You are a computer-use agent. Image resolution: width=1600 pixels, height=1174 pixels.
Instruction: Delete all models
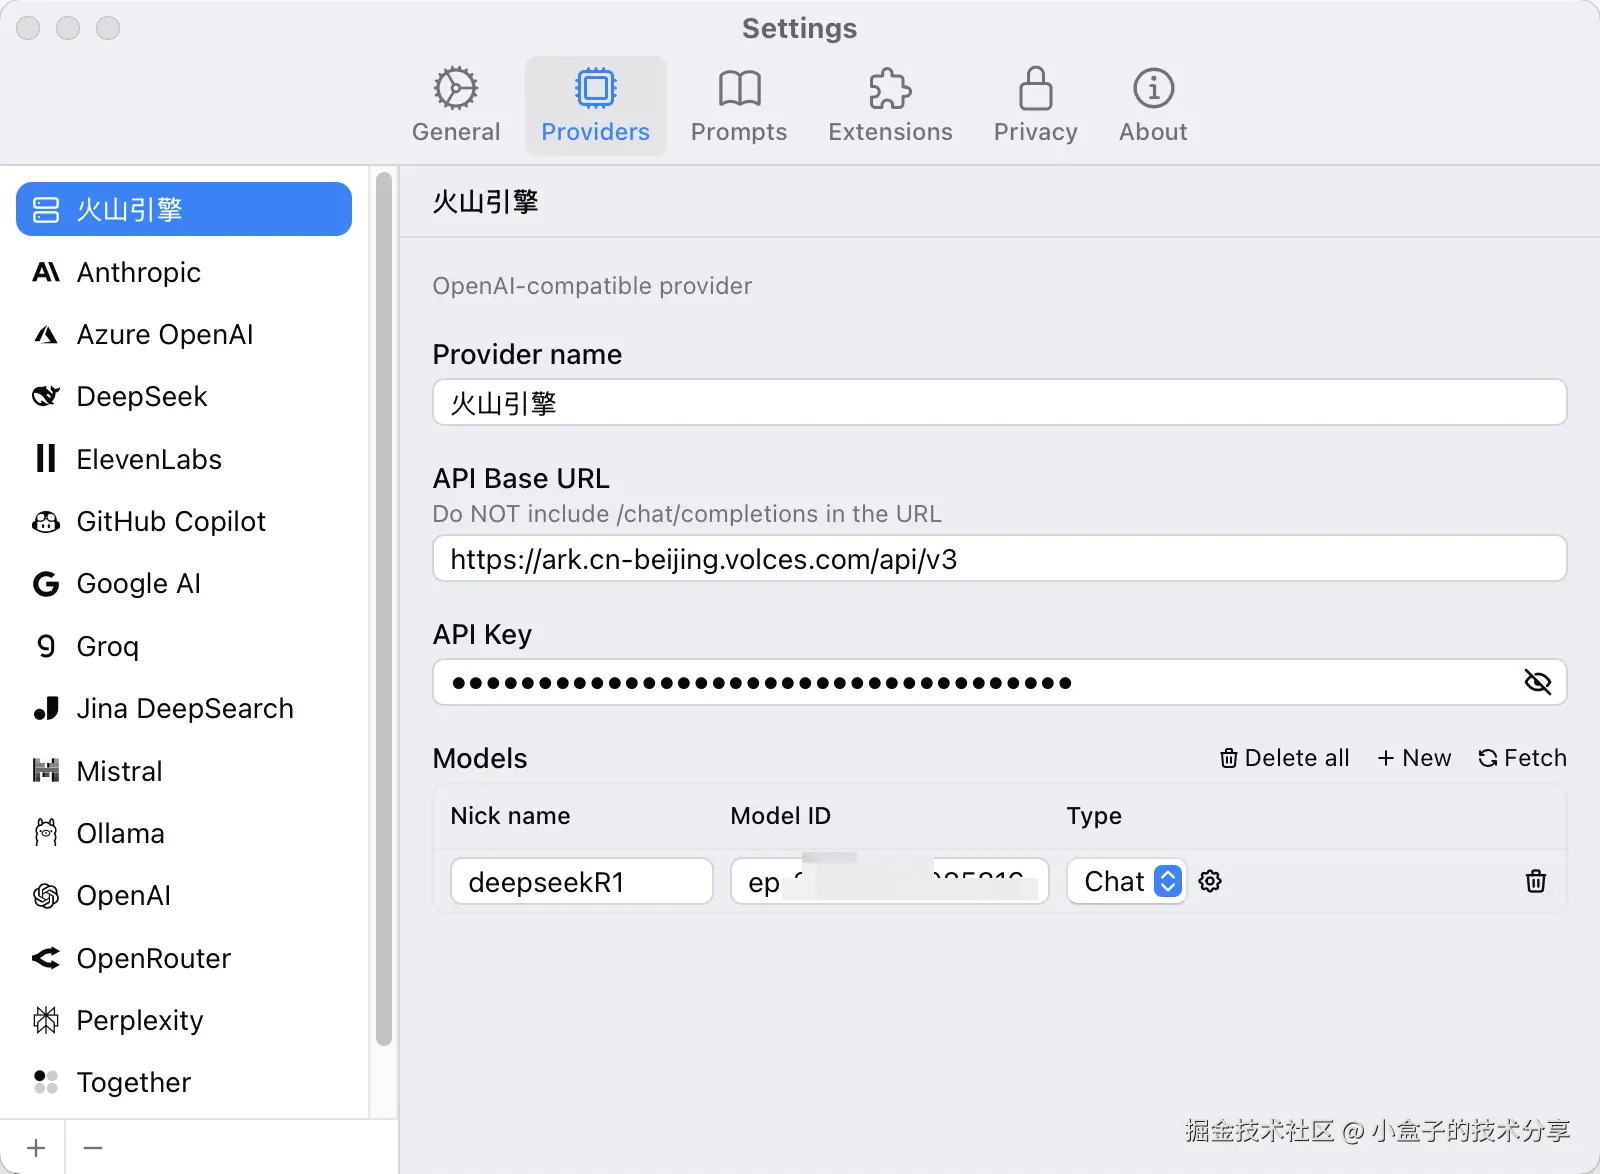coord(1284,758)
